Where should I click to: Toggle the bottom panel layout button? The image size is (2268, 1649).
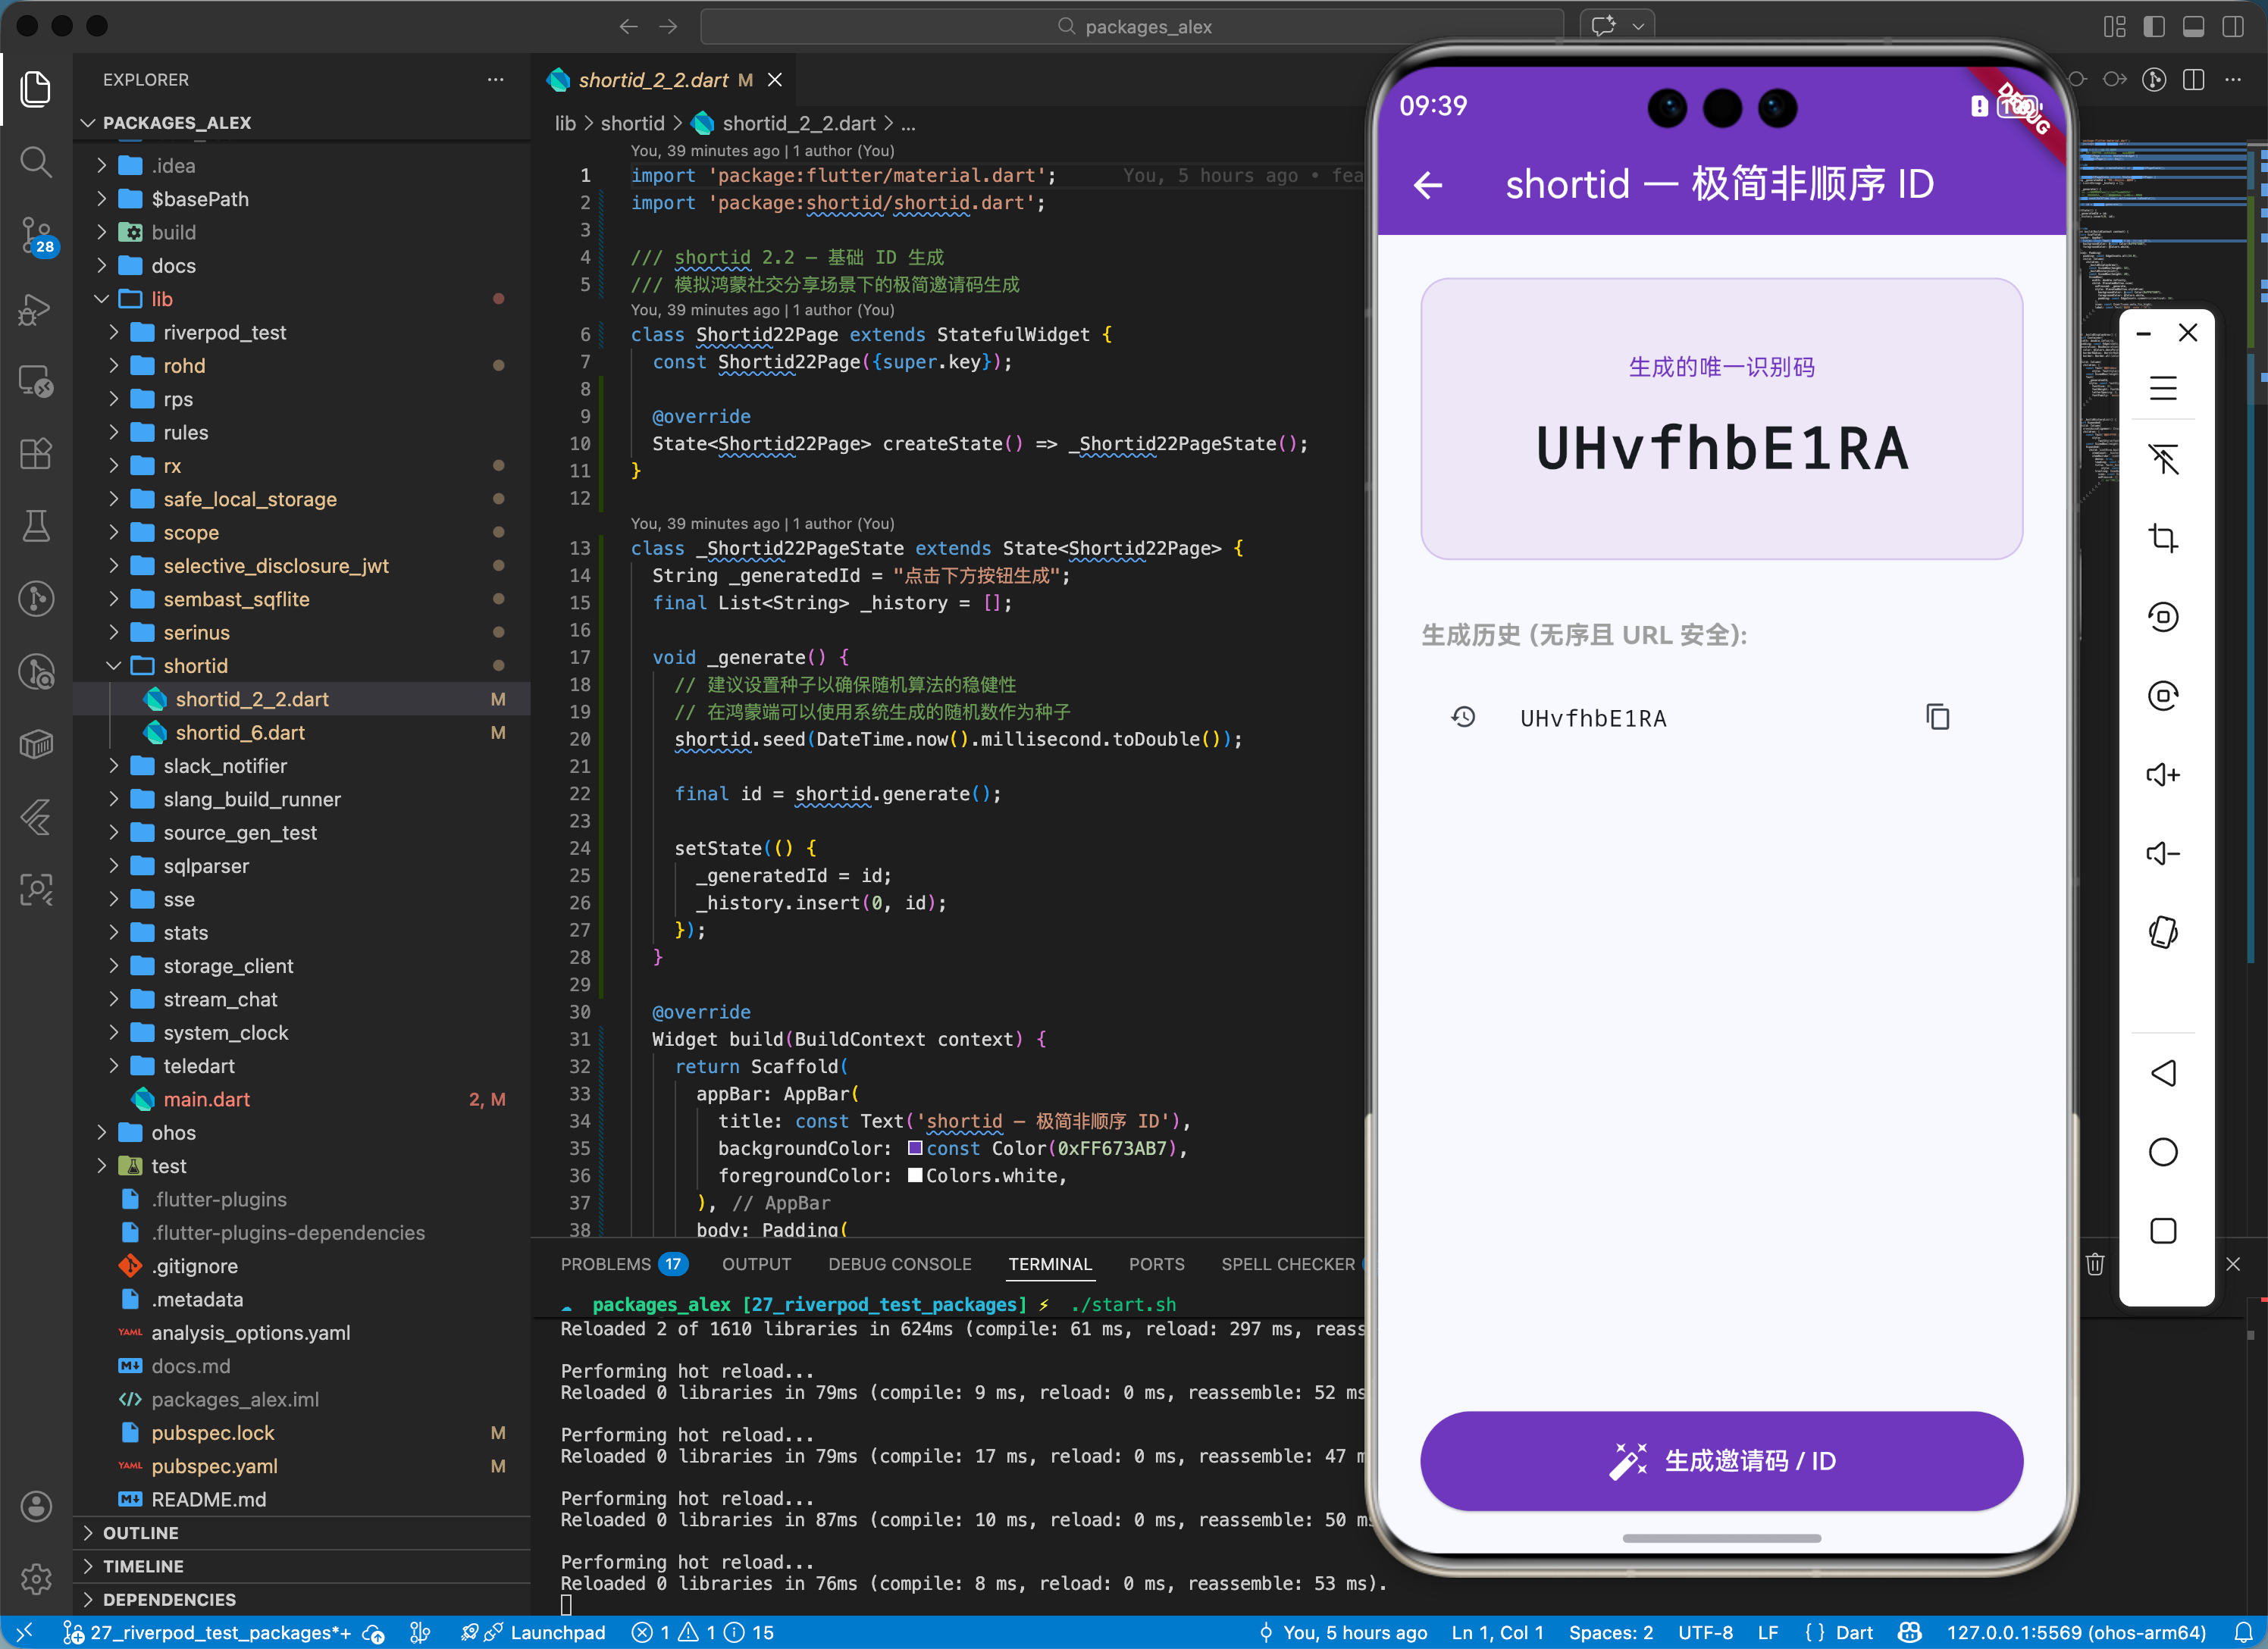[2193, 27]
